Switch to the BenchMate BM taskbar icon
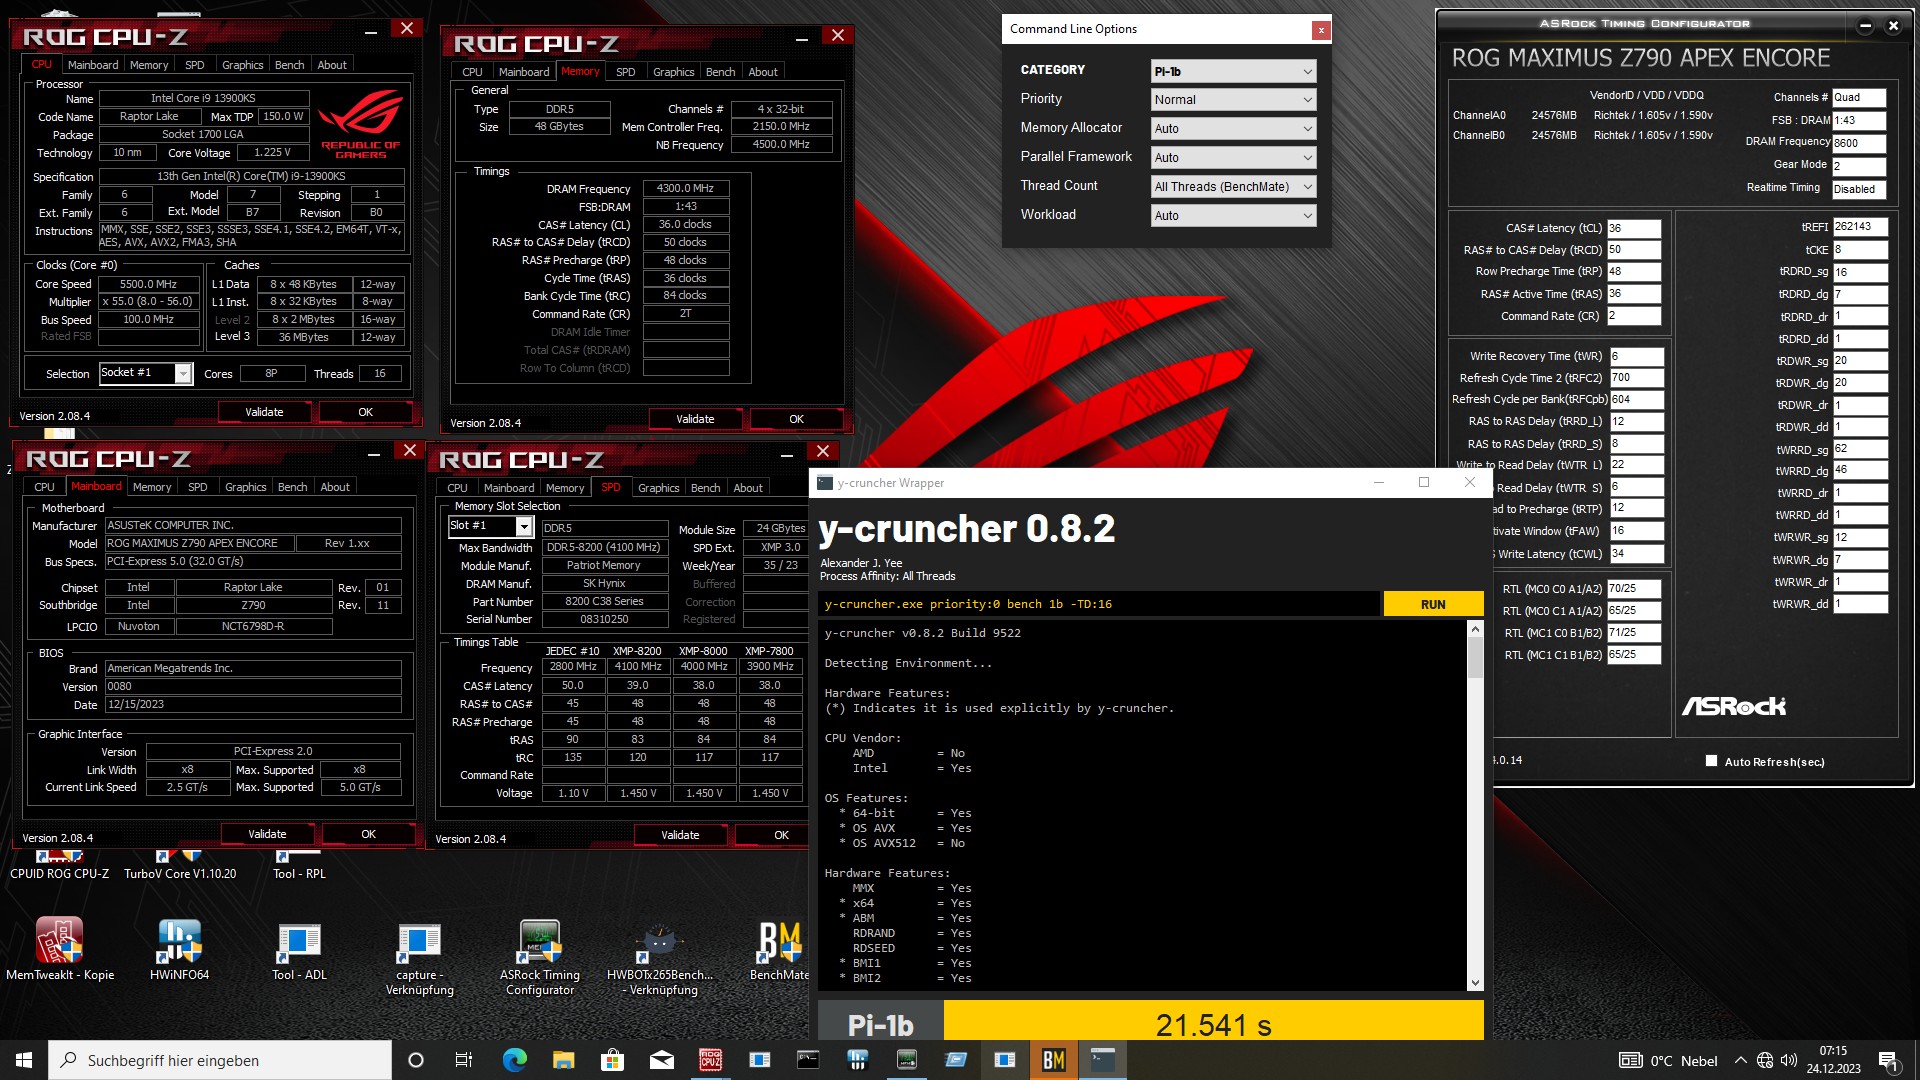The image size is (1920, 1080). pyautogui.click(x=1053, y=1060)
